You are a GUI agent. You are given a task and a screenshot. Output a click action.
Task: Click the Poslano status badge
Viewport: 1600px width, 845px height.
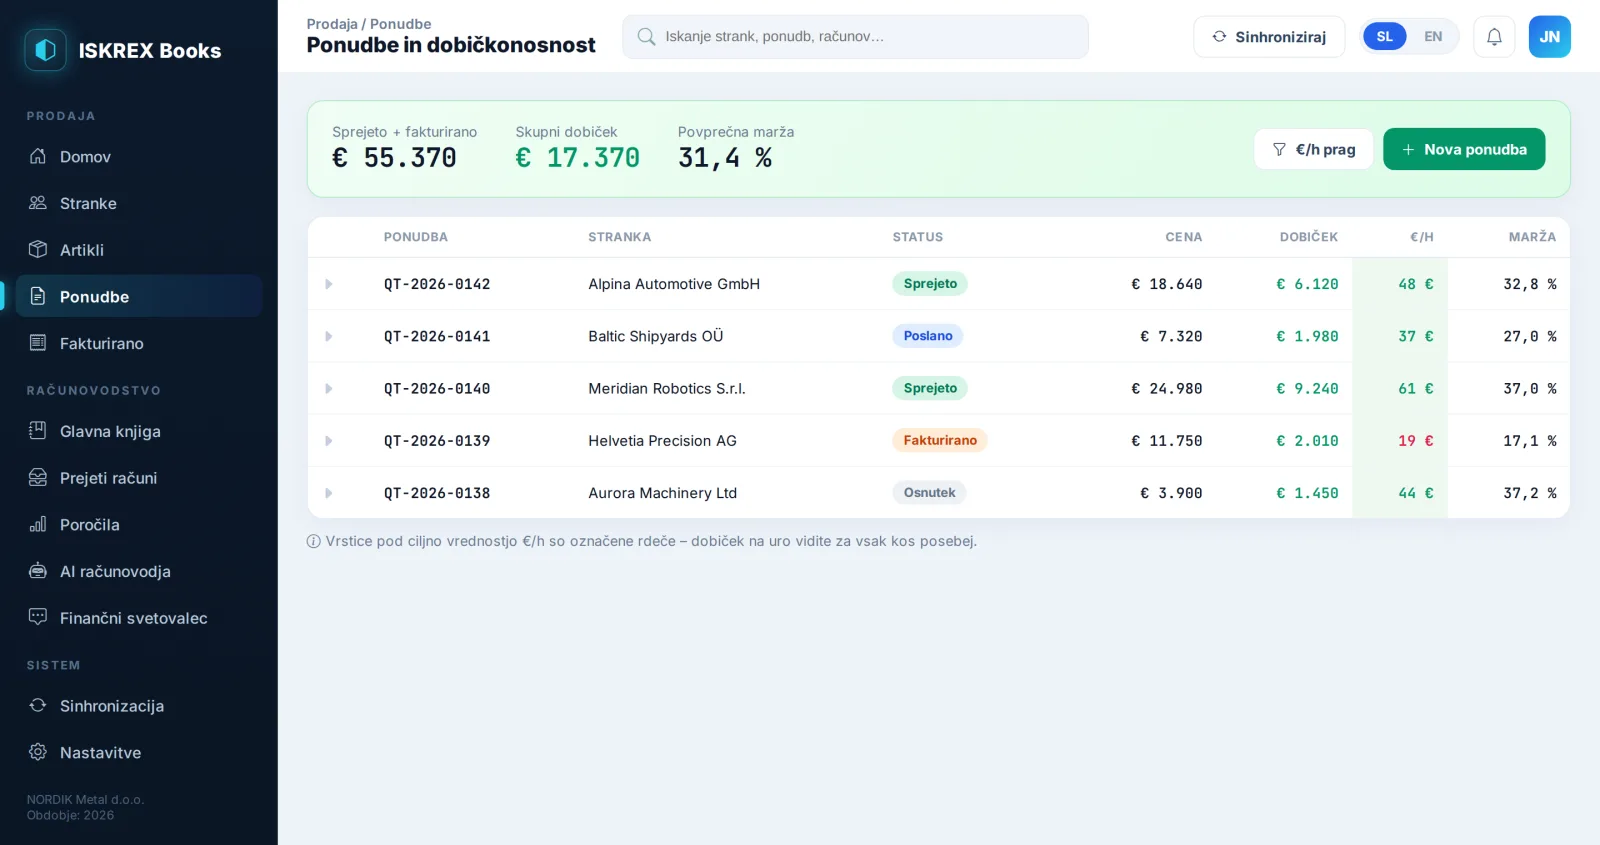coord(928,336)
